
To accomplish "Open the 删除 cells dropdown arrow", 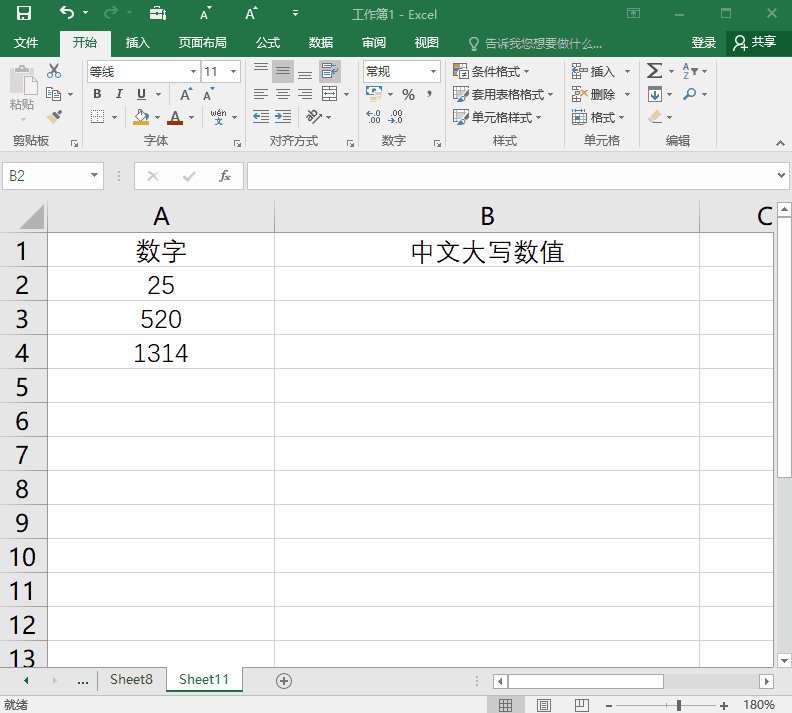I will coord(627,94).
